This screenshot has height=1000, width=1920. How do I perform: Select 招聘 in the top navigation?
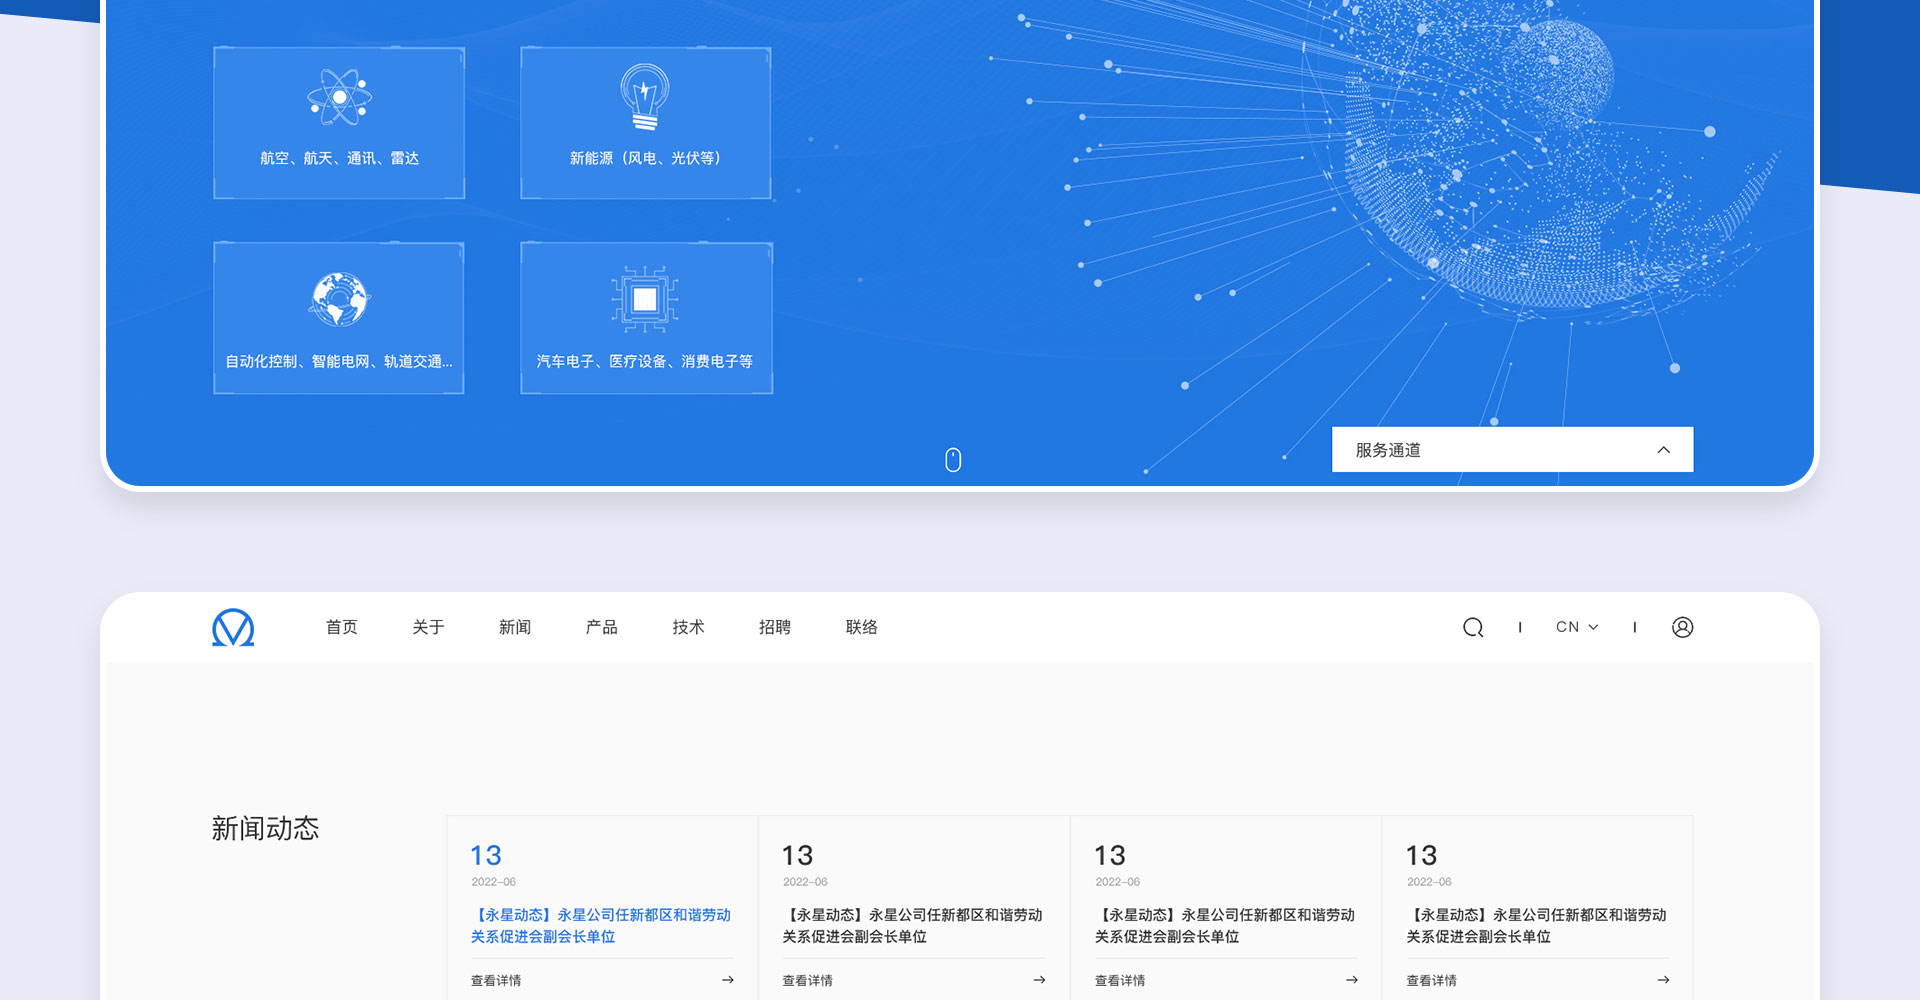[x=774, y=627]
